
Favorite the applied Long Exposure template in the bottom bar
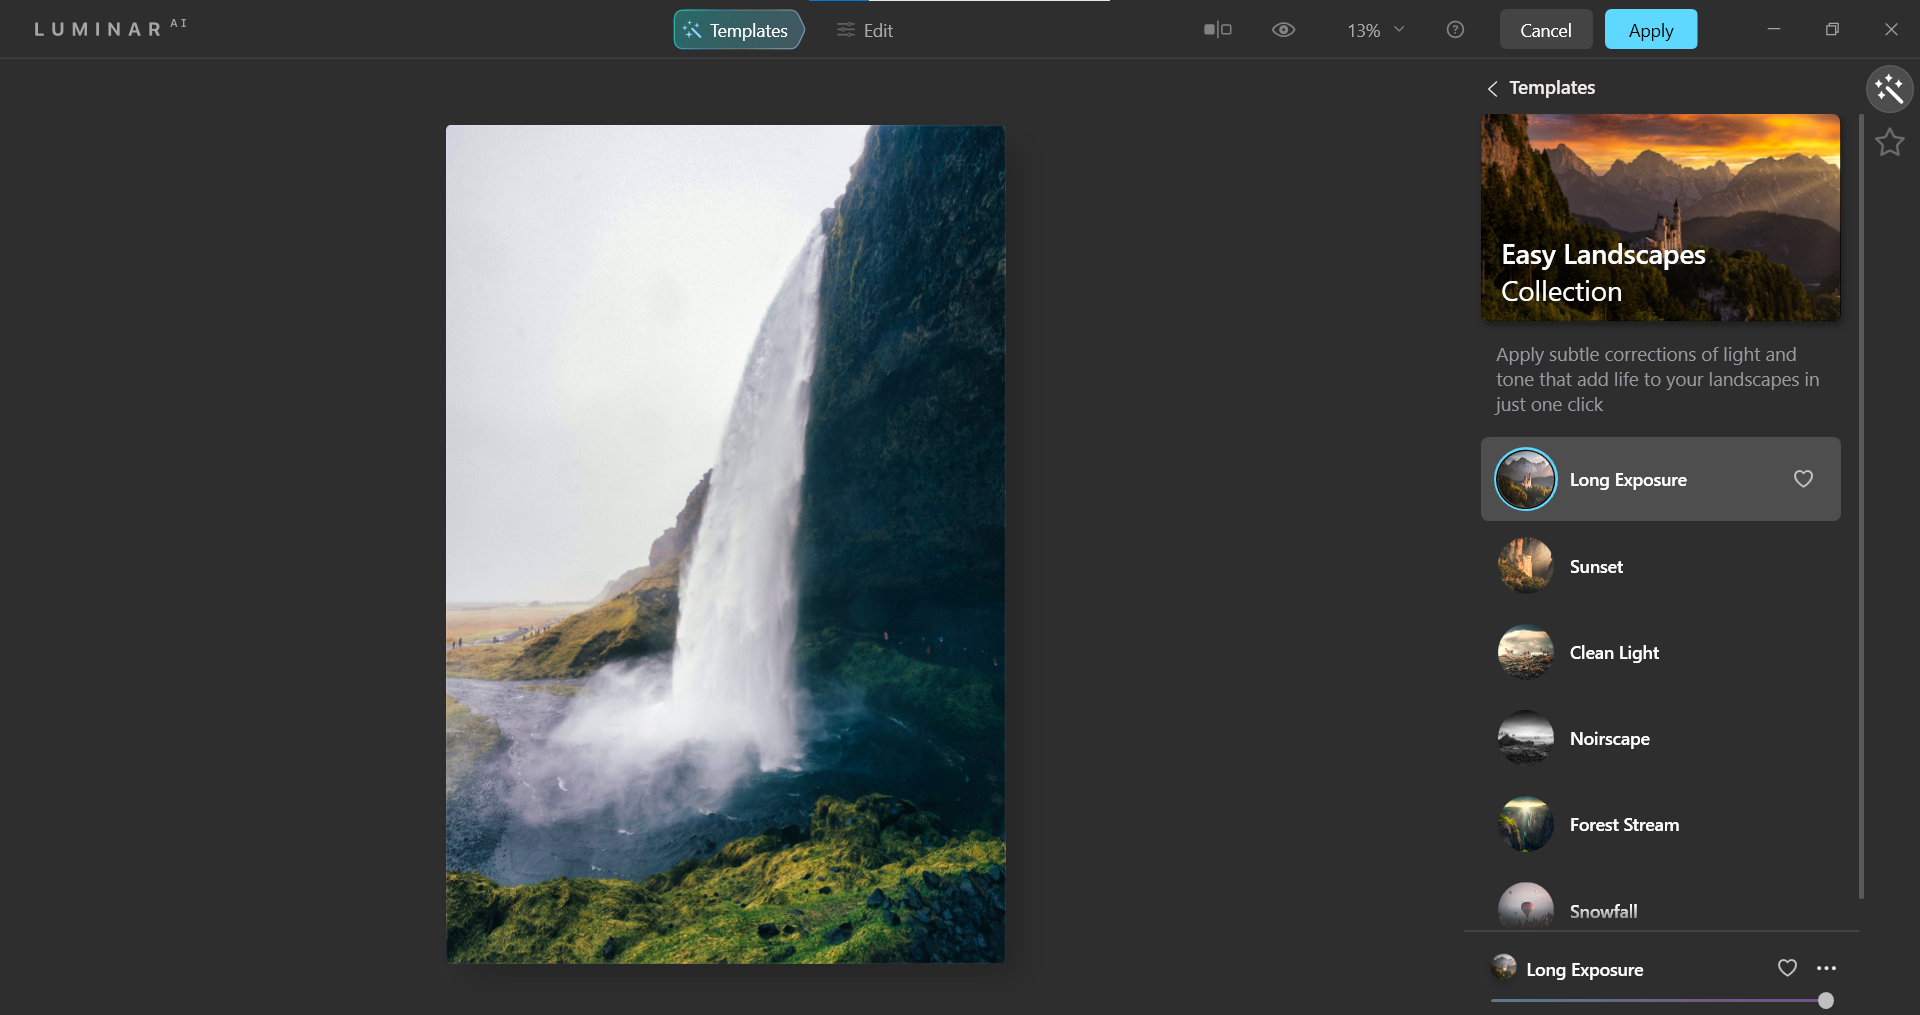[1787, 968]
